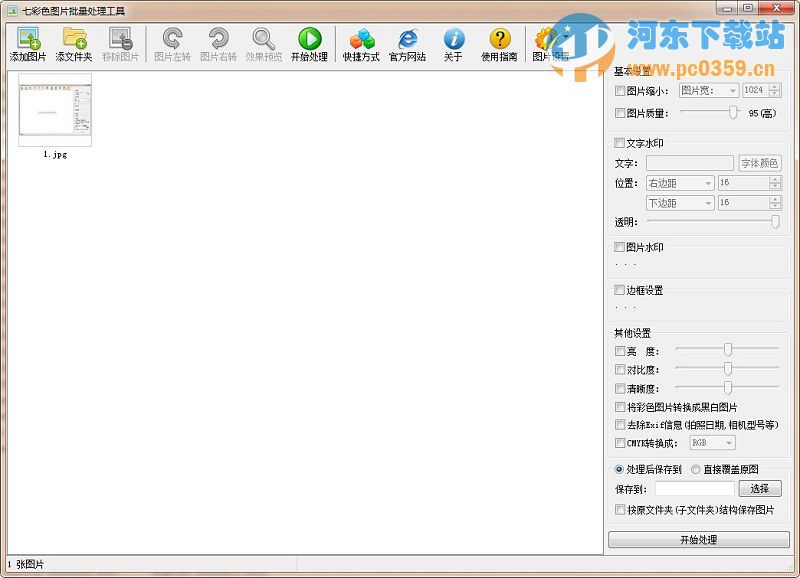
Task: Select the 图片左转 rotate left icon
Action: pos(172,42)
